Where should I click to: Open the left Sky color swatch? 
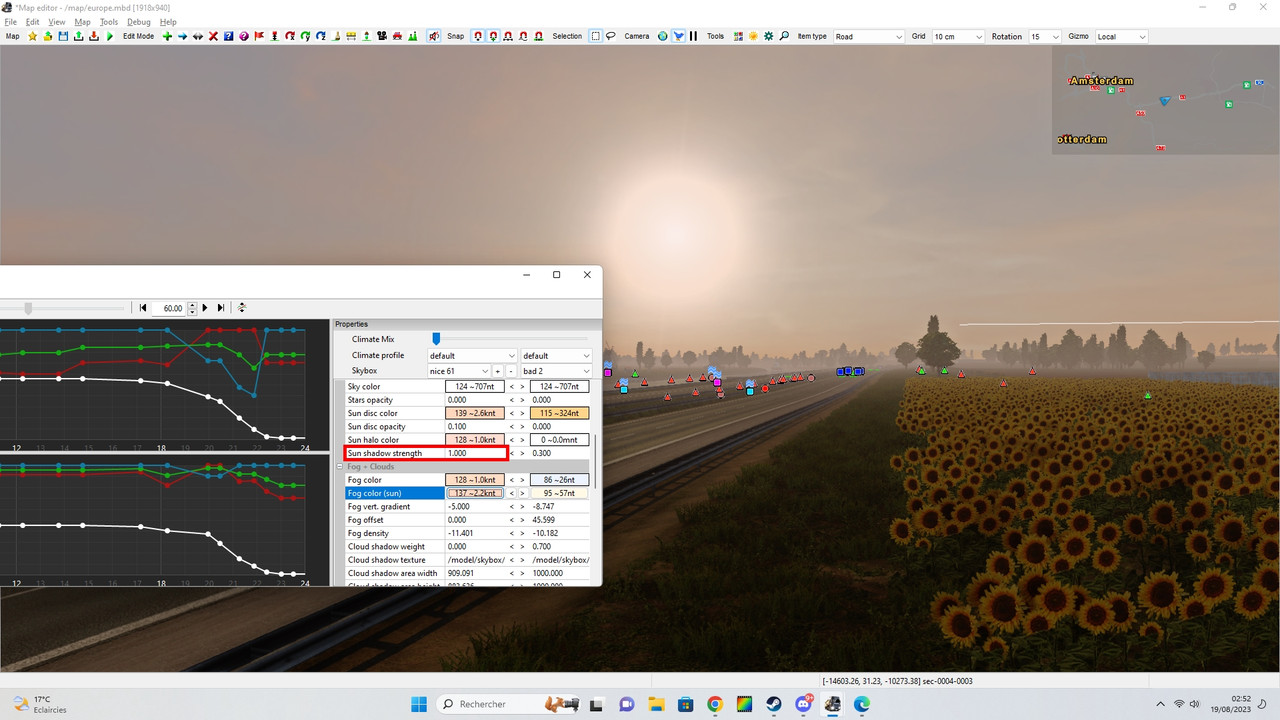(474, 386)
